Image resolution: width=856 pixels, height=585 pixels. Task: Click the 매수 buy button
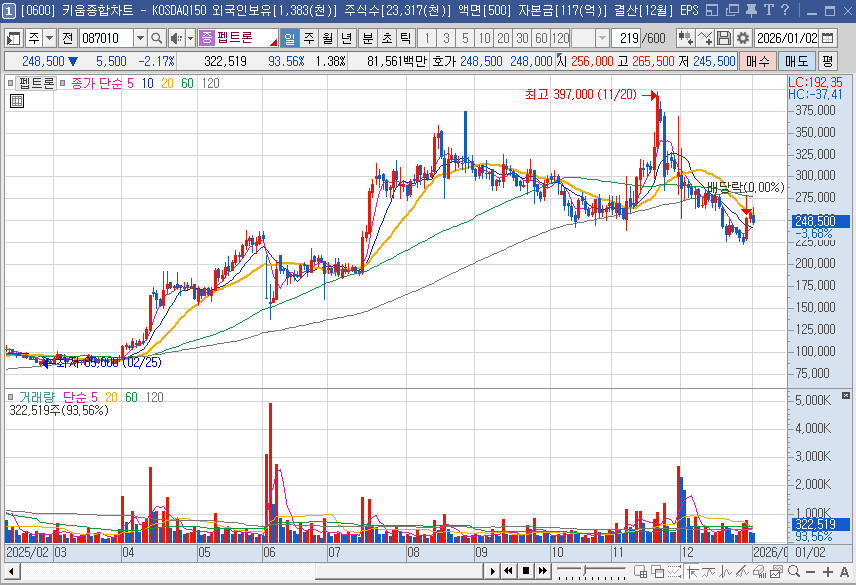tap(758, 61)
